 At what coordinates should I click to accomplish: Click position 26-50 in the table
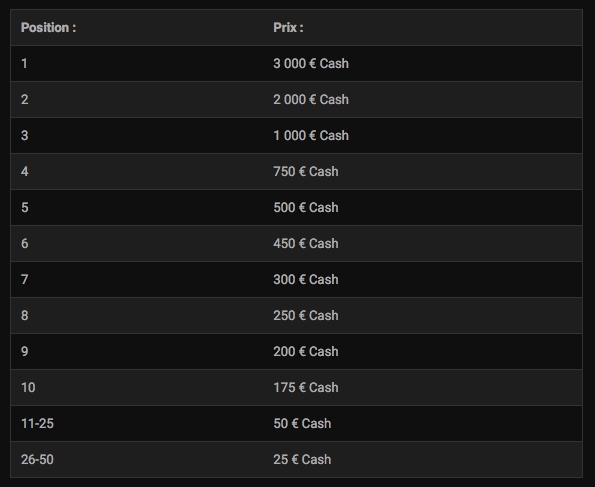(37, 460)
